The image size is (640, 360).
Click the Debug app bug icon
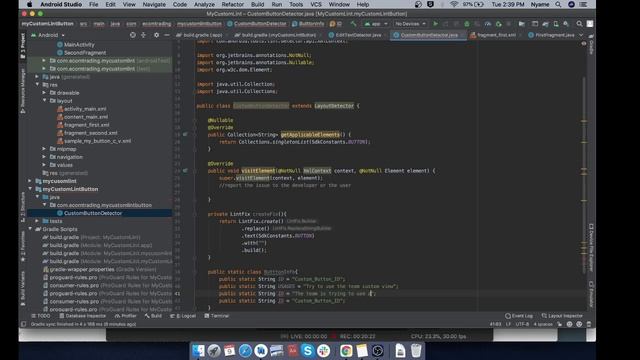point(467,24)
